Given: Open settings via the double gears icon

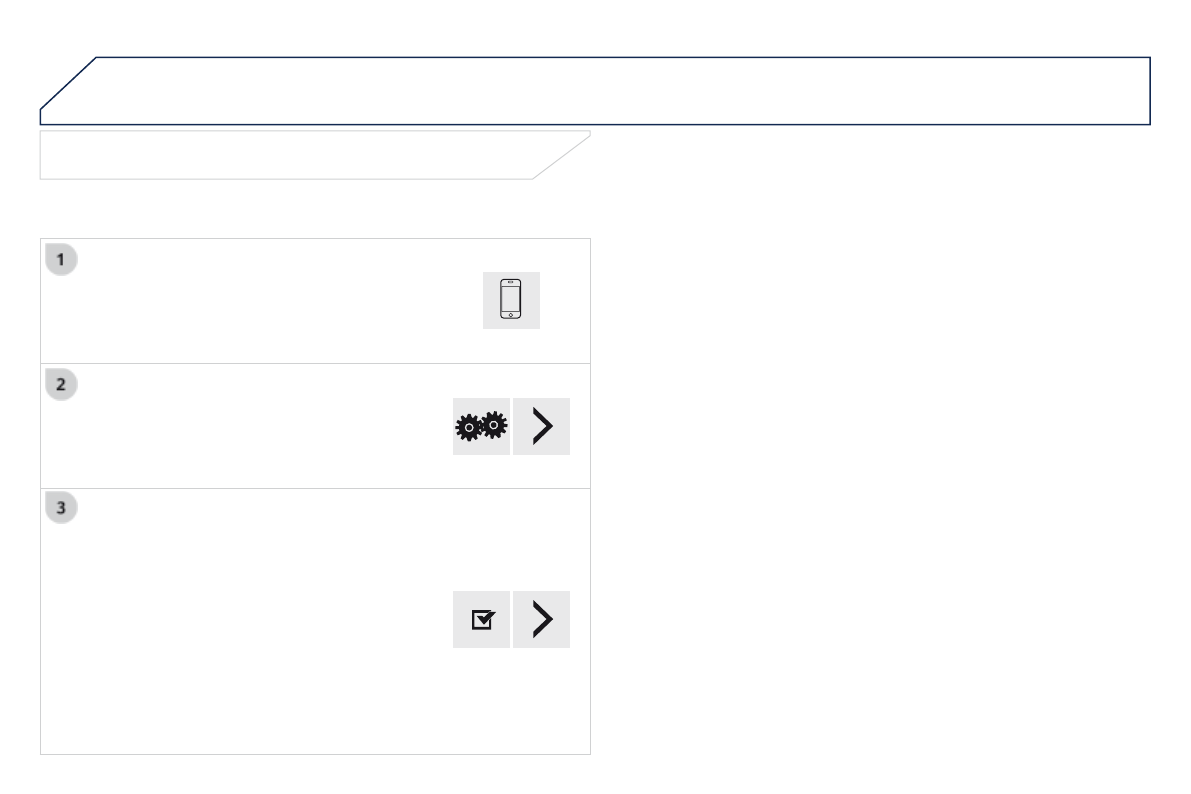Looking at the screenshot, I should (x=481, y=426).
